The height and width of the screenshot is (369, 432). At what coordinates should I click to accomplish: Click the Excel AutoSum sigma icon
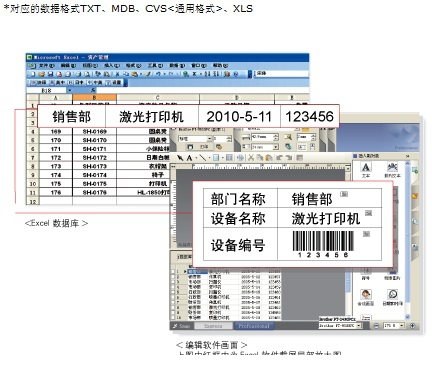(194, 74)
